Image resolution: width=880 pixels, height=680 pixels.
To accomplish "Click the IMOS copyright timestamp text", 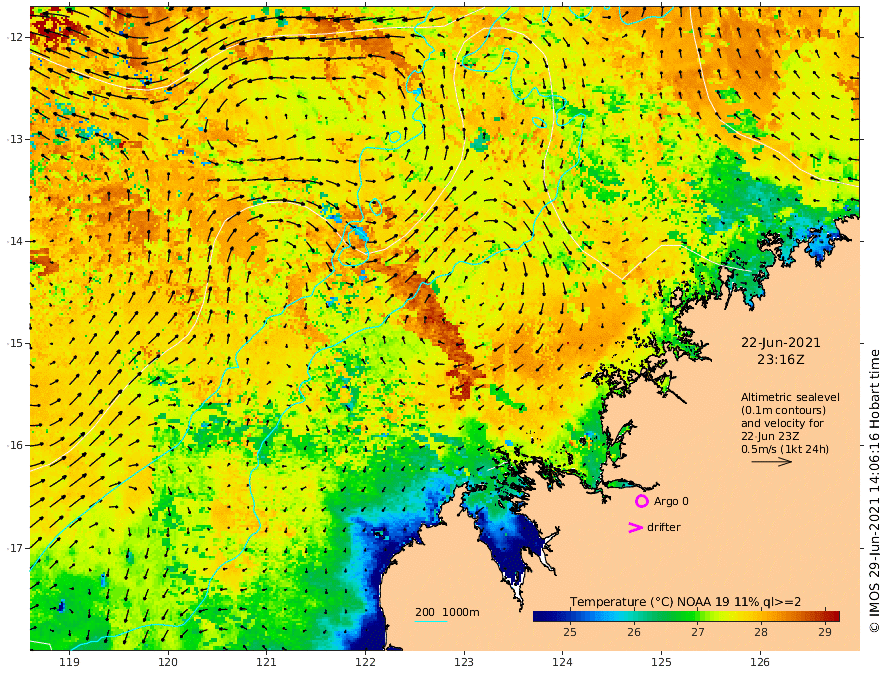I will (x=874, y=491).
